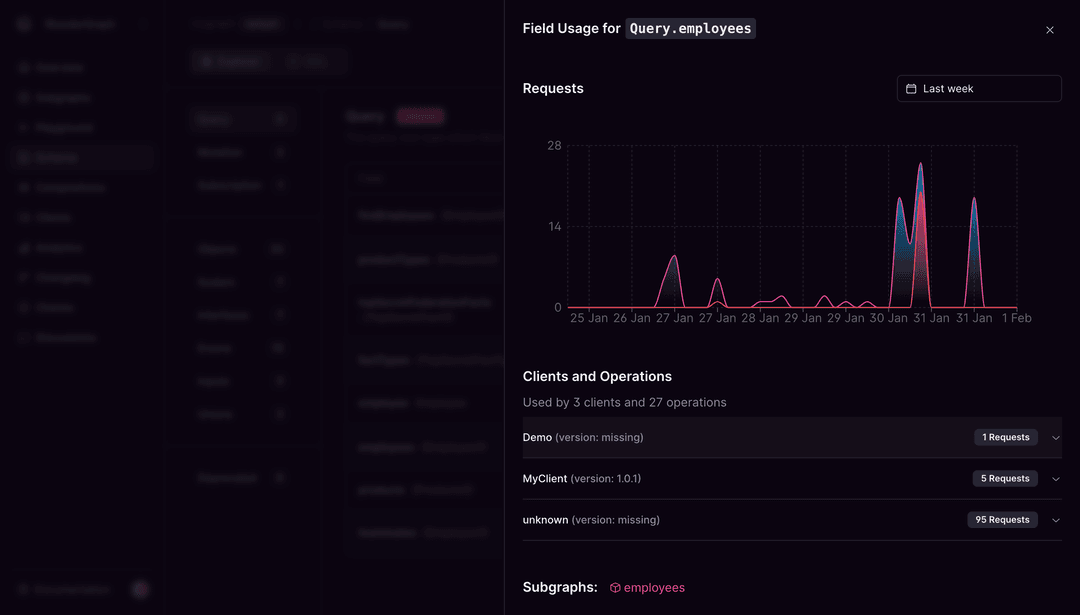Expand the unknown client chevron
The image size is (1080, 615).
(x=1055, y=520)
